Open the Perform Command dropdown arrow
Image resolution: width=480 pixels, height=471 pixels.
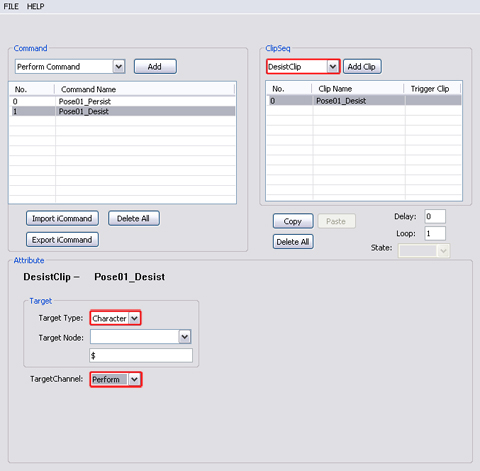(x=119, y=67)
